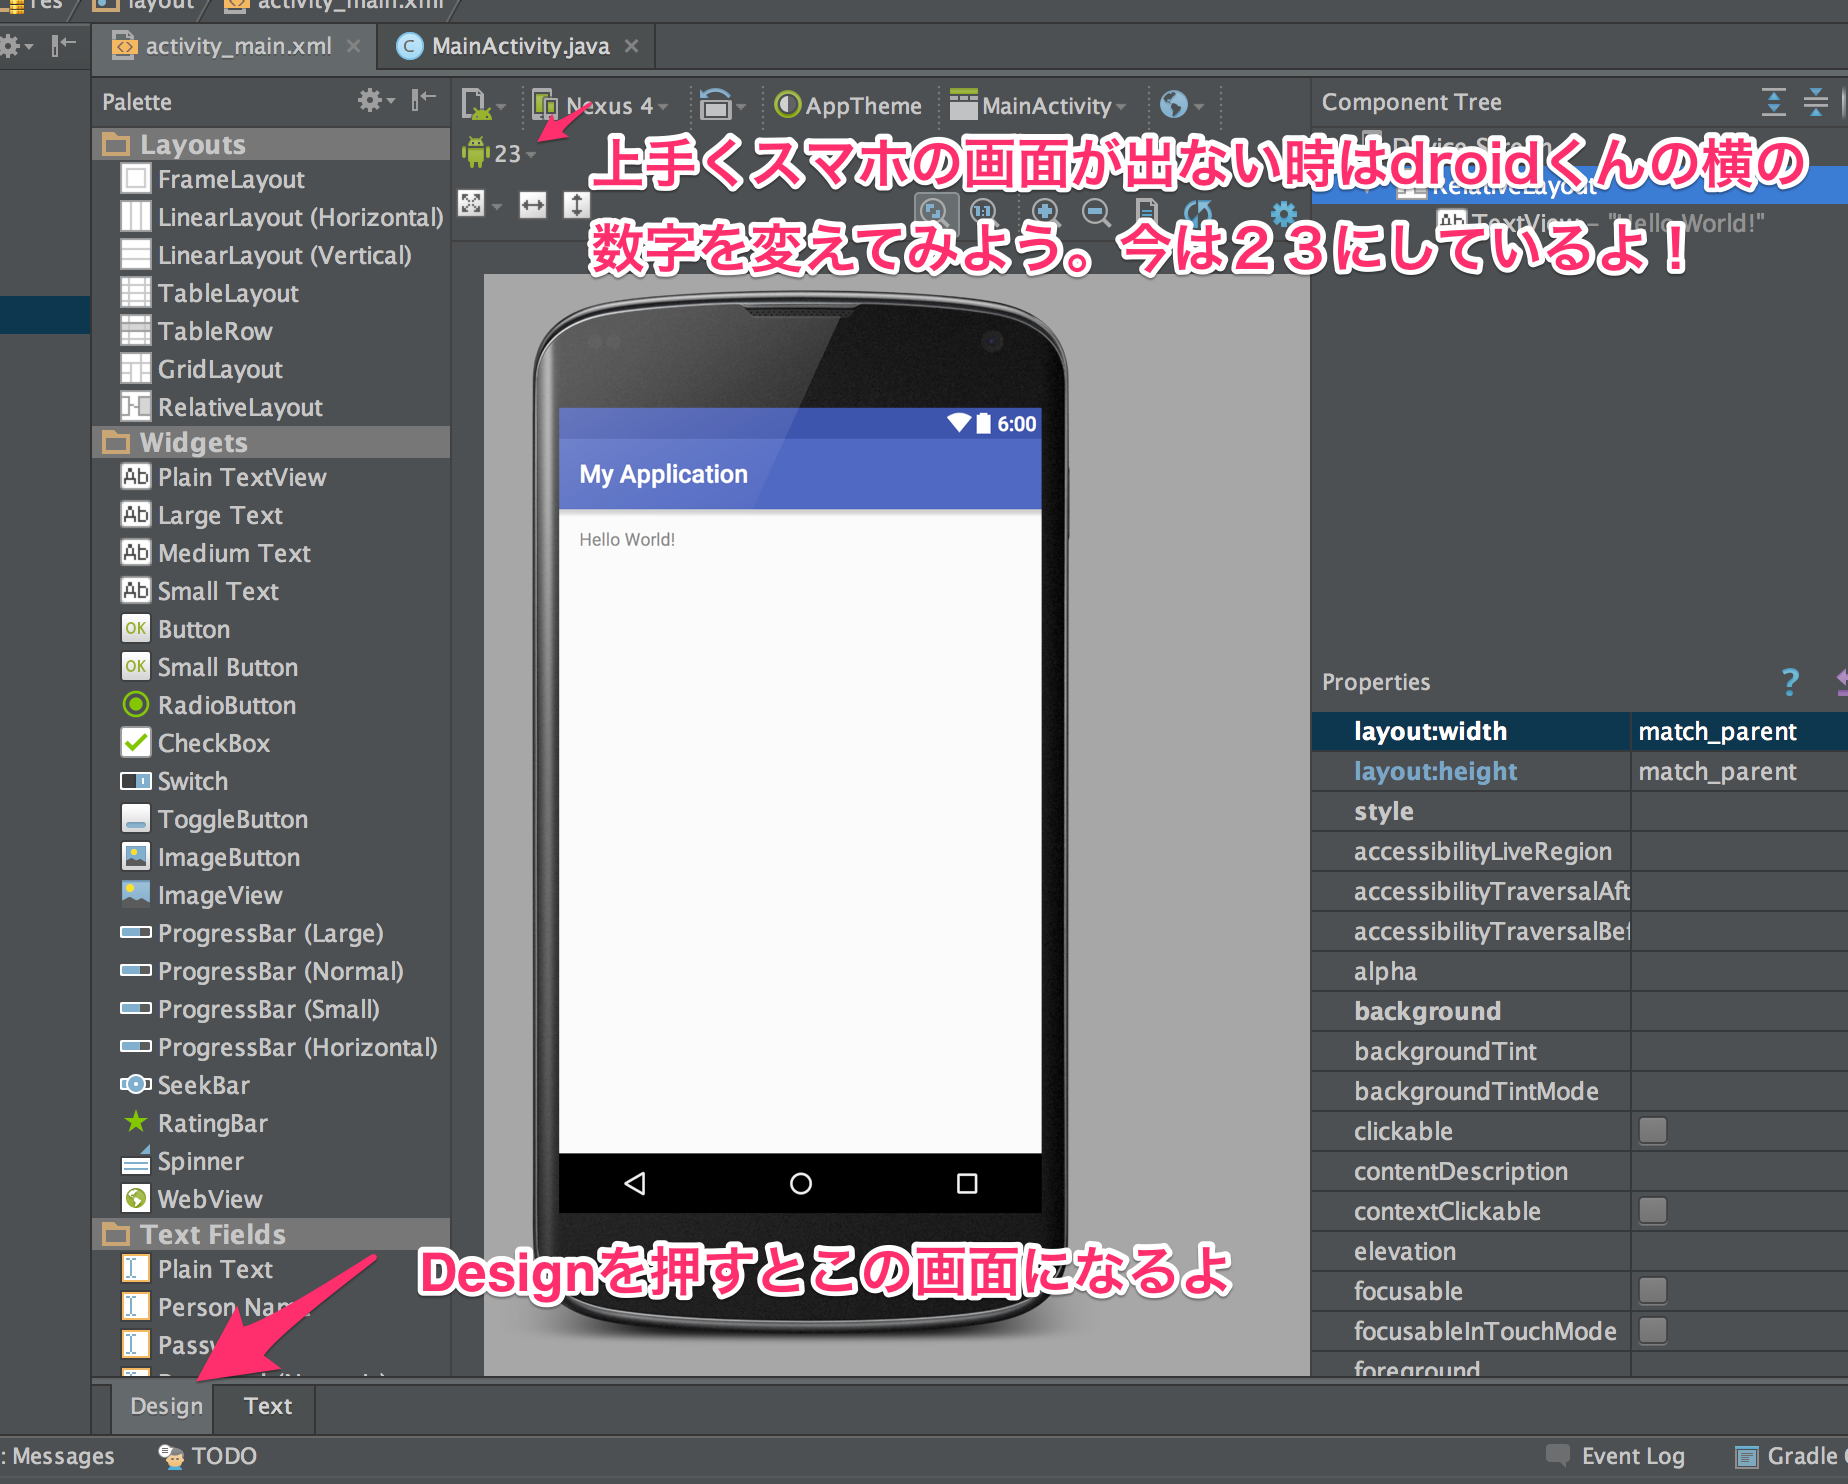Click the layout:width match_parent value

(x=1739, y=731)
